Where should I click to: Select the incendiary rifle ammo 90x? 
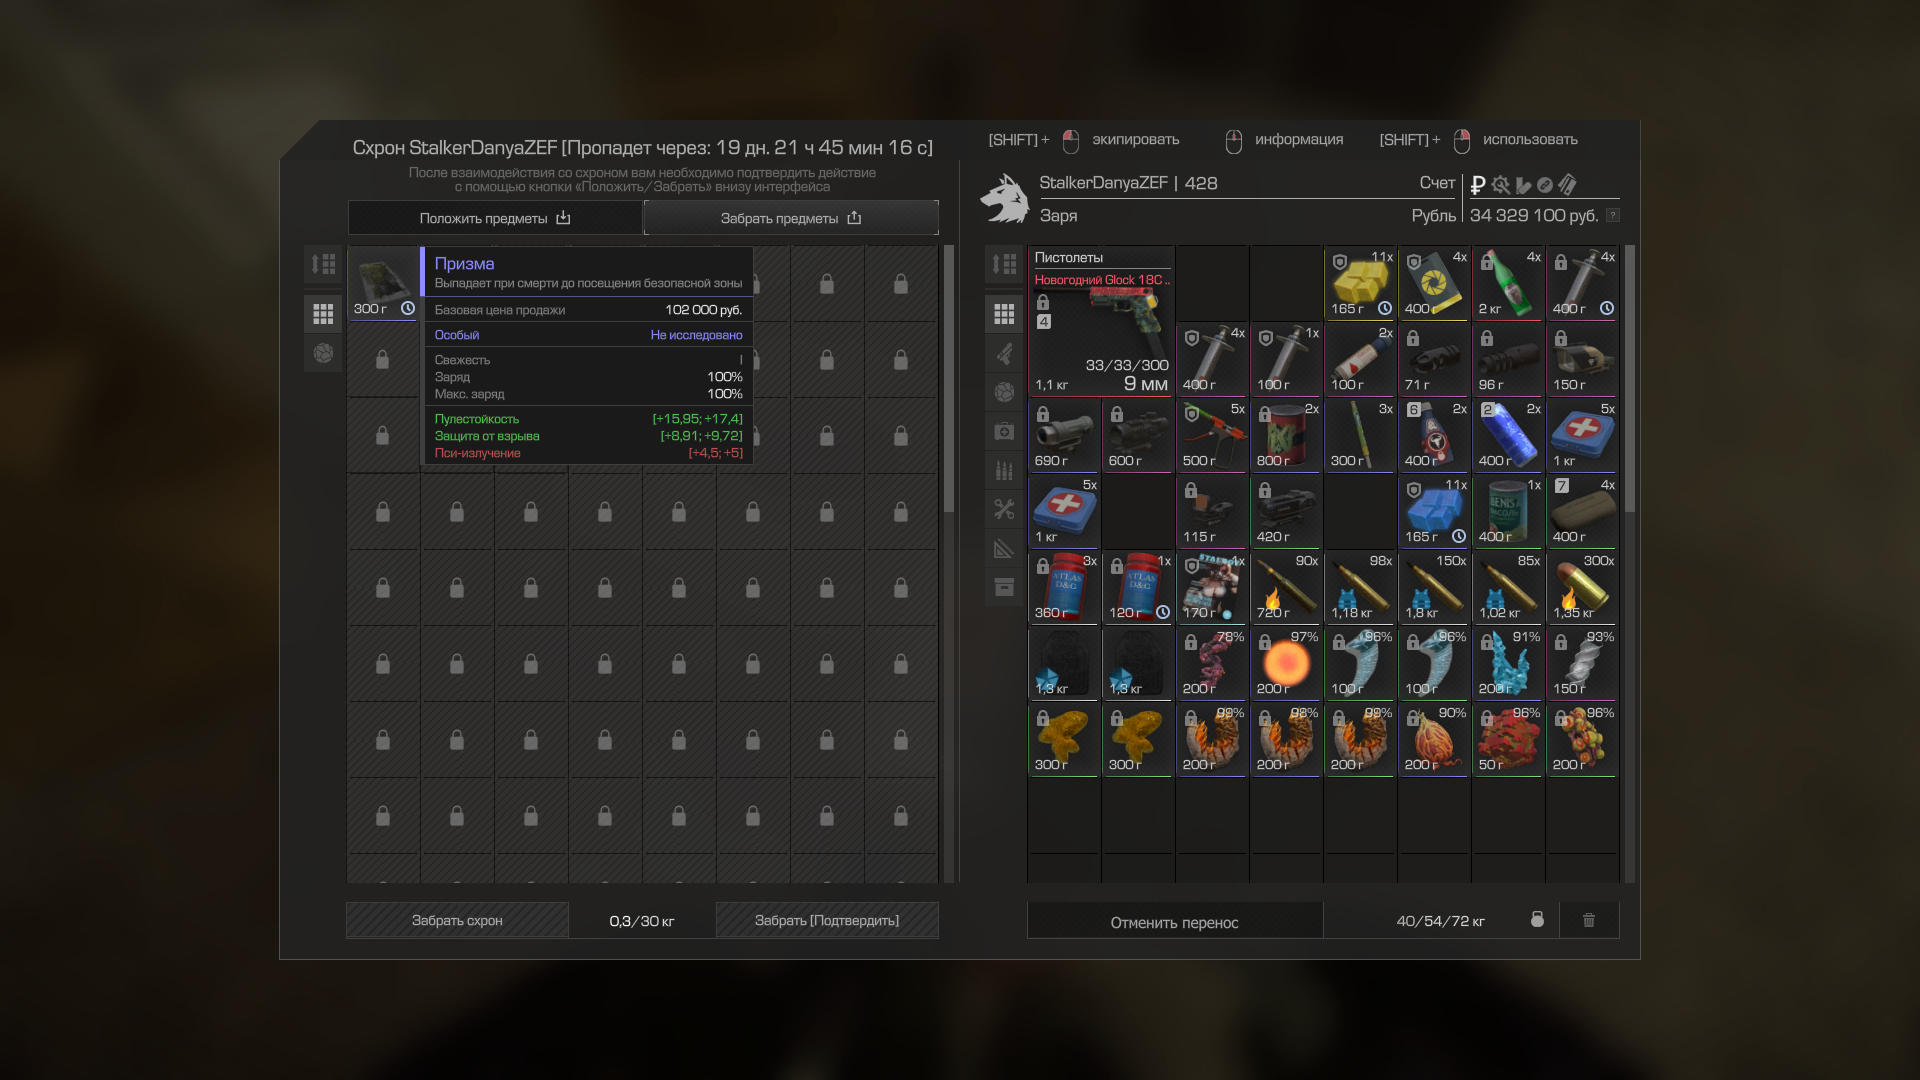pyautogui.click(x=1286, y=587)
